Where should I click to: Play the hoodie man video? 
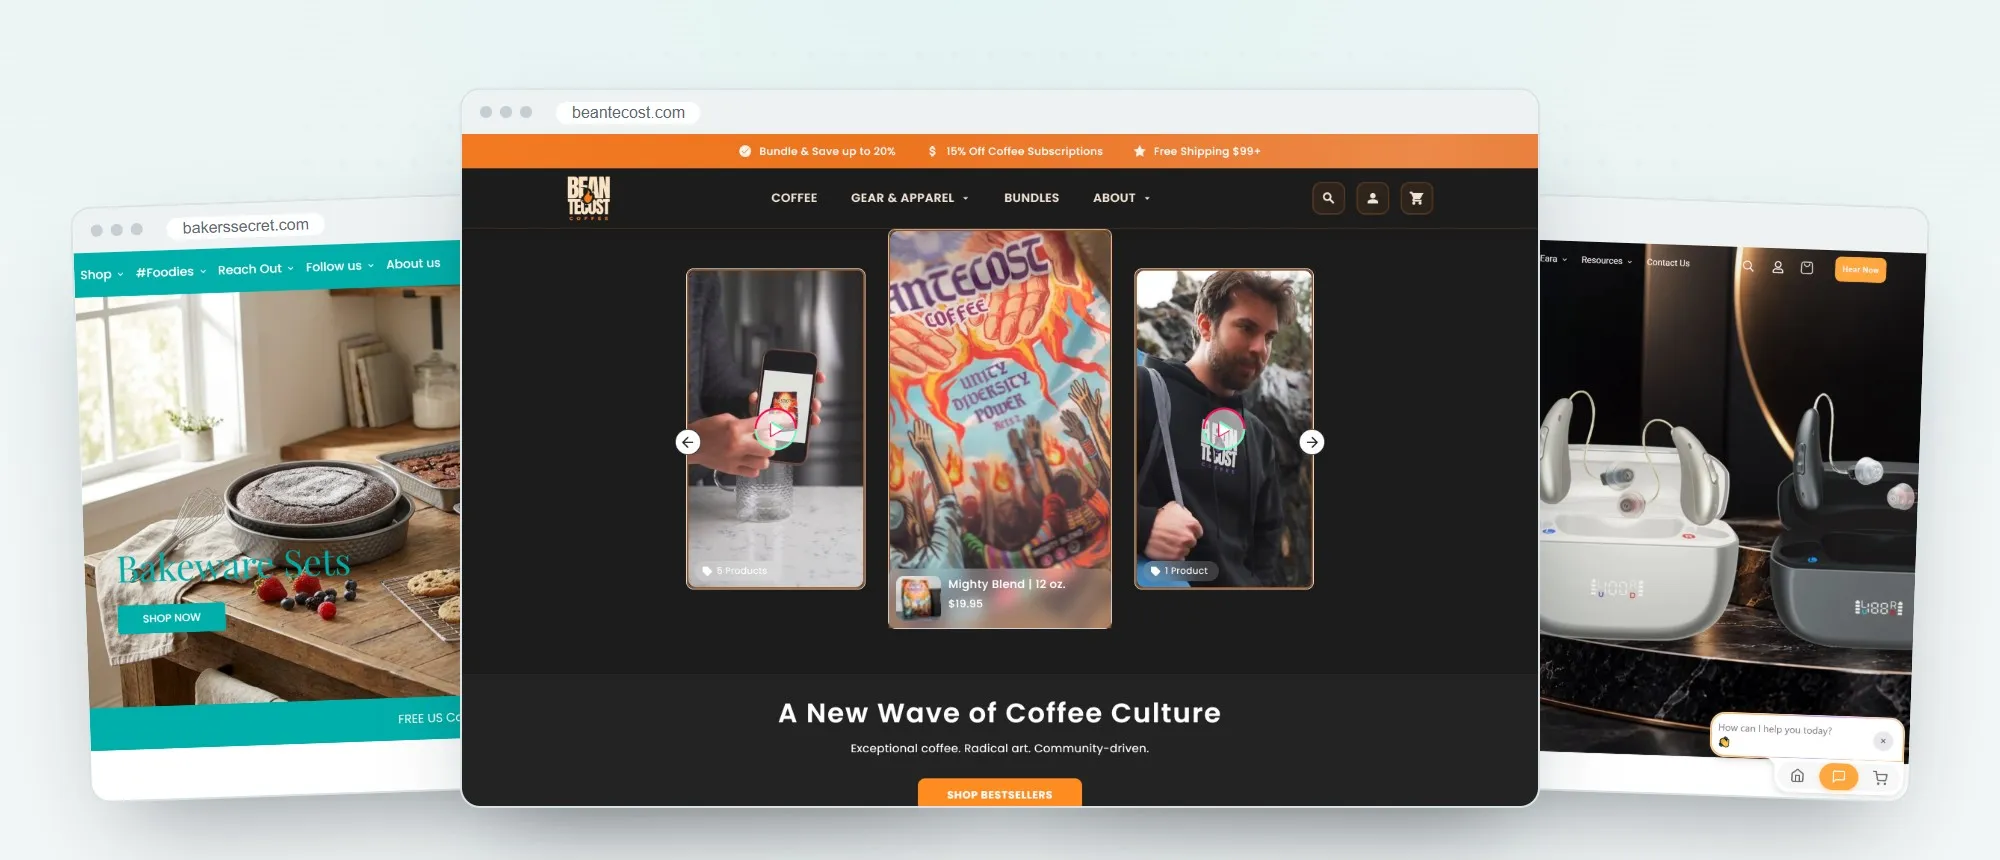click(x=1223, y=429)
